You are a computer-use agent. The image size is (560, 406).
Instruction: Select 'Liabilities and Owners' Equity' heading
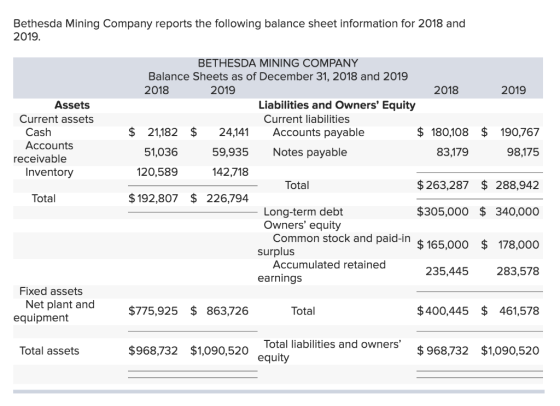pyautogui.click(x=337, y=105)
